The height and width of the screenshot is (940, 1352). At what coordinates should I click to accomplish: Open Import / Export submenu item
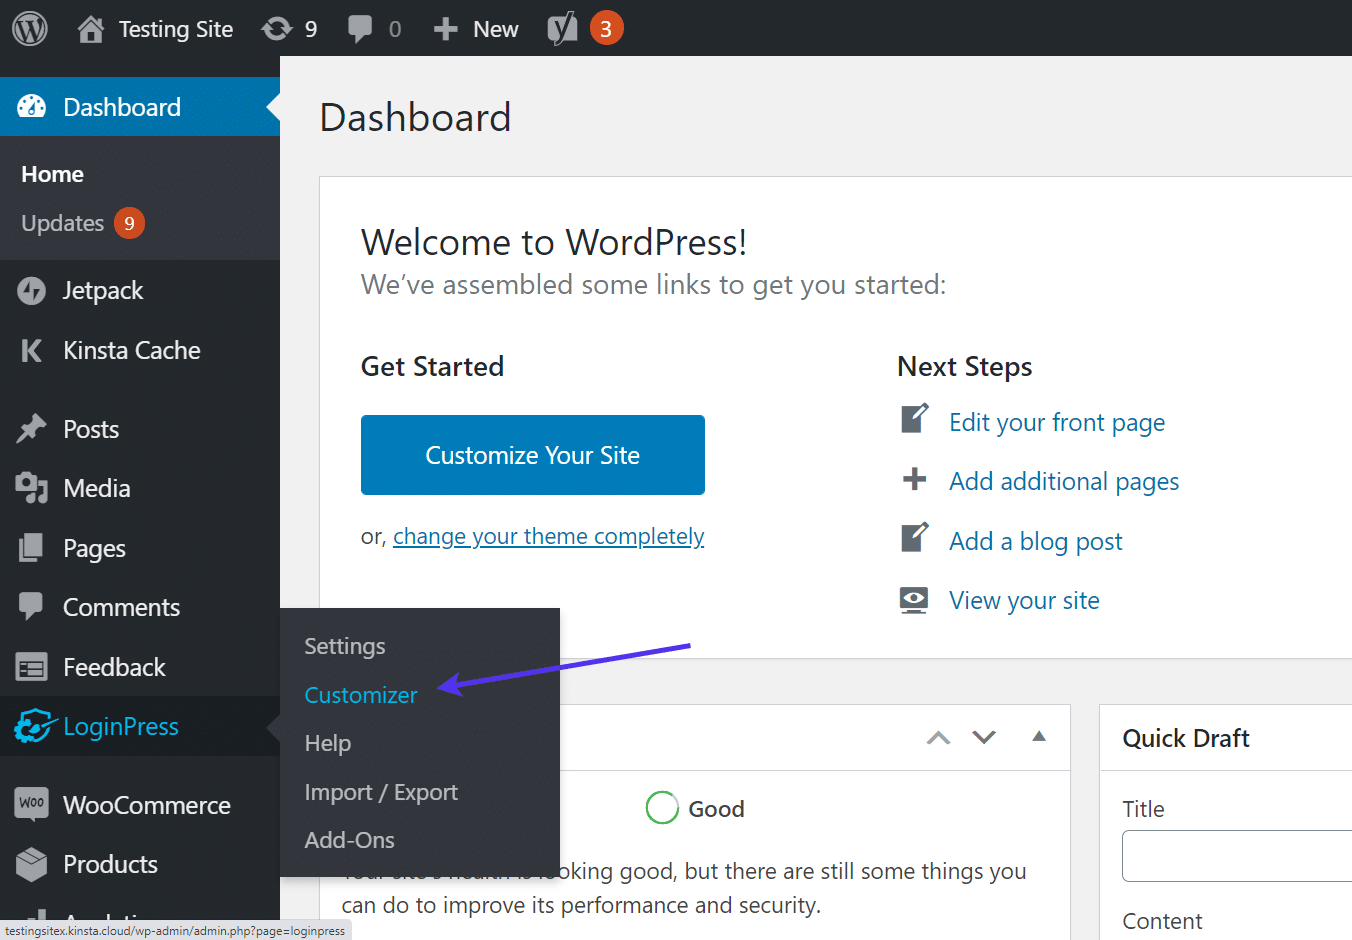click(381, 792)
